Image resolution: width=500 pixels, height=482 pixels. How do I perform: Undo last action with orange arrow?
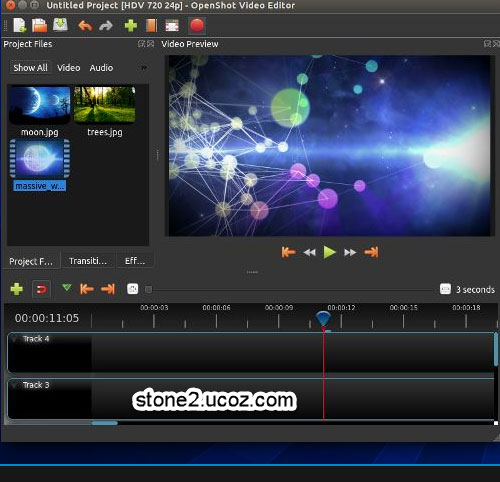coord(85,26)
